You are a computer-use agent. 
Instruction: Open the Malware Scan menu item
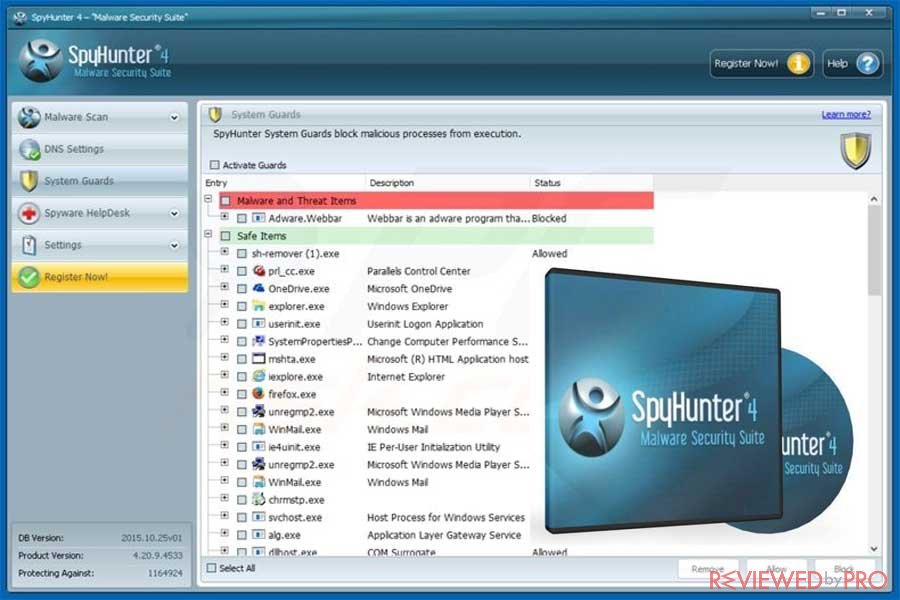pos(99,117)
